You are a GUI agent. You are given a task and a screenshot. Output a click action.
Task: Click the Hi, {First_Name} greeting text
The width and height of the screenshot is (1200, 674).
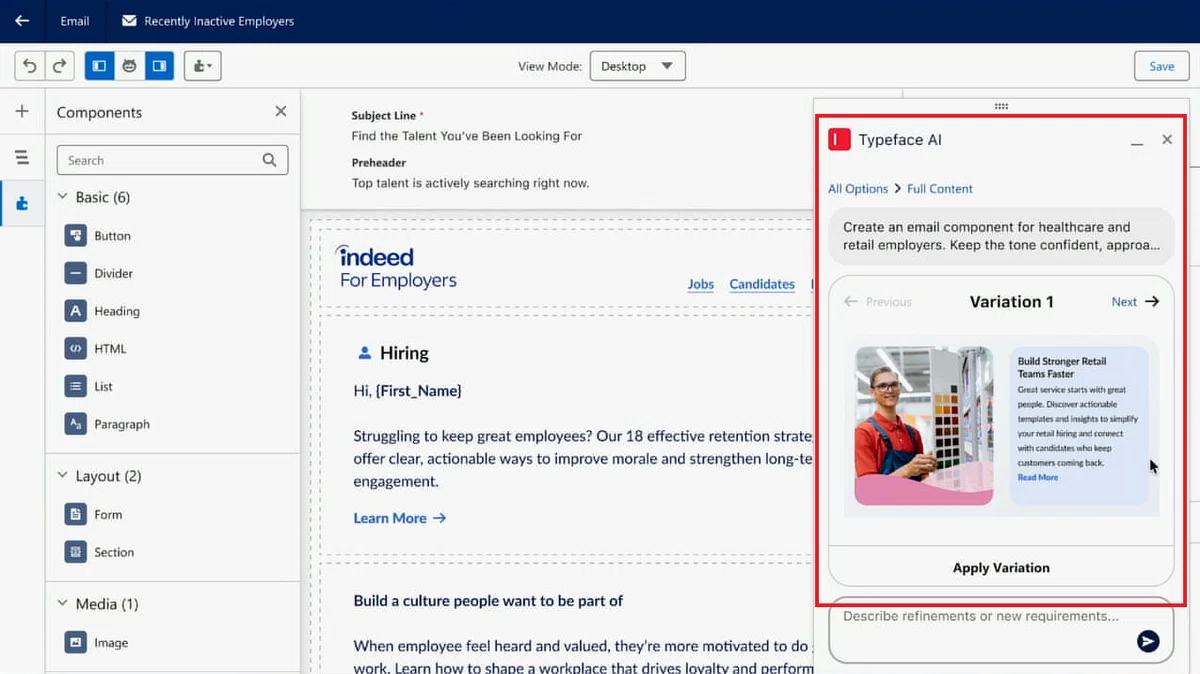pos(408,391)
